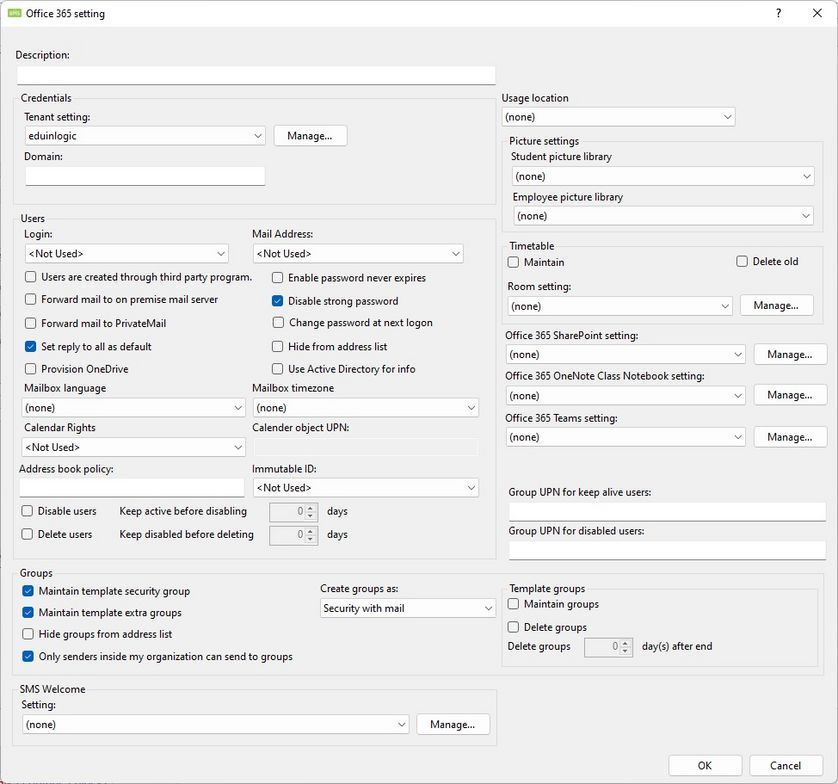Open the Tenant setting dropdown
Screen dimensions: 838x784
click(x=145, y=135)
